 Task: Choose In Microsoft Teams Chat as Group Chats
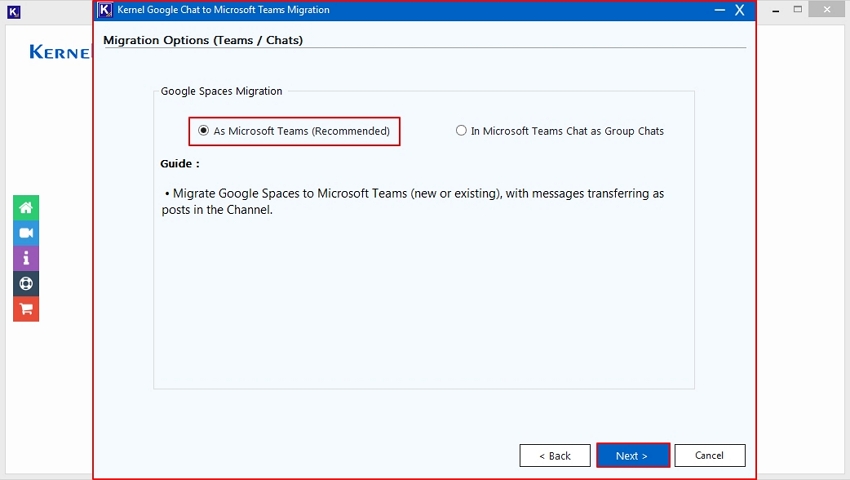[x=461, y=131]
